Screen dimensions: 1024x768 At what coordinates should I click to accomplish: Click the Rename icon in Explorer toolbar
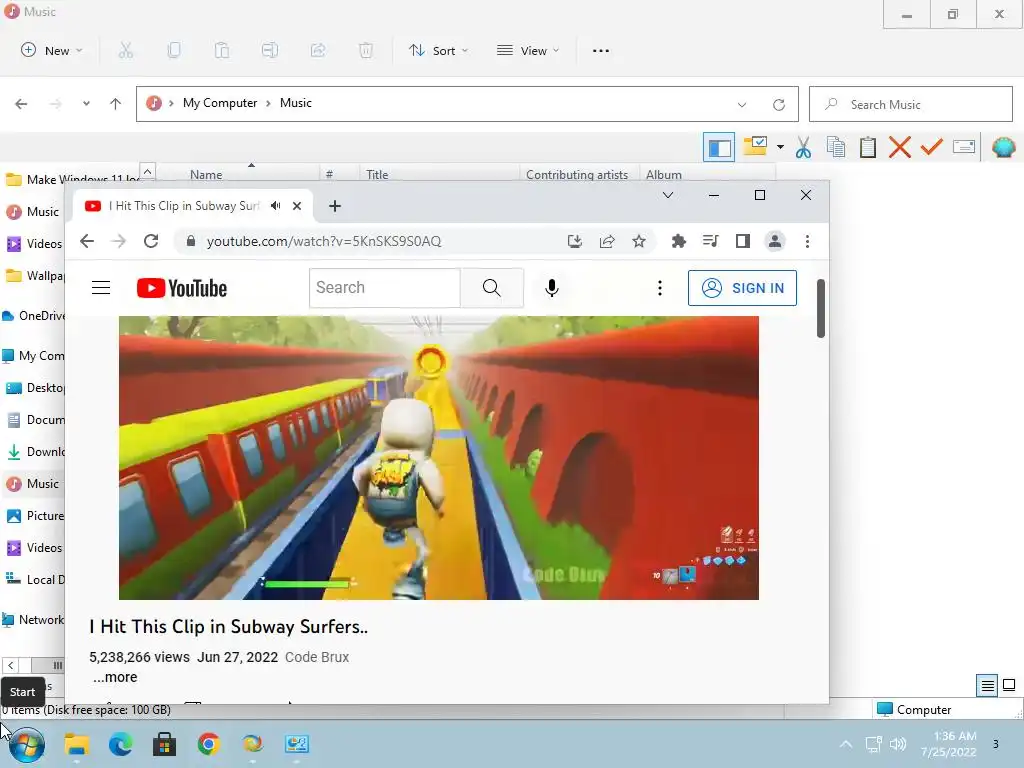click(x=270, y=50)
